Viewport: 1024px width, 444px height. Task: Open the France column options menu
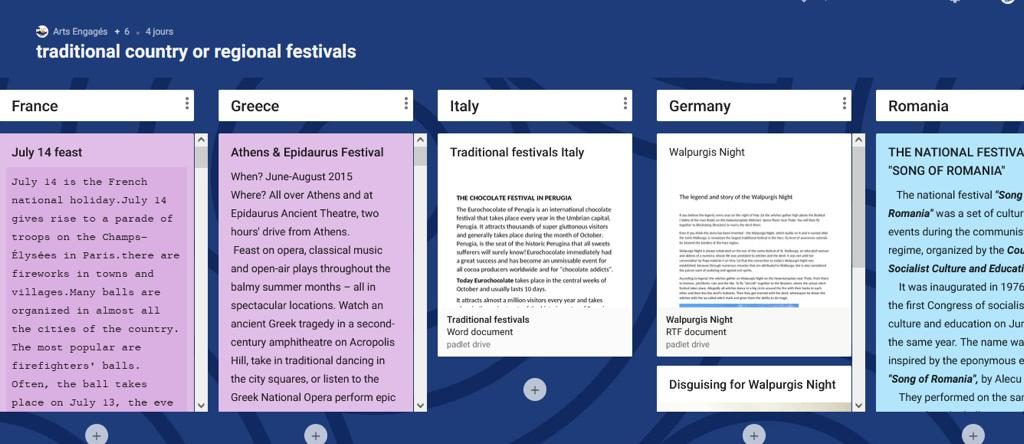pos(187,103)
